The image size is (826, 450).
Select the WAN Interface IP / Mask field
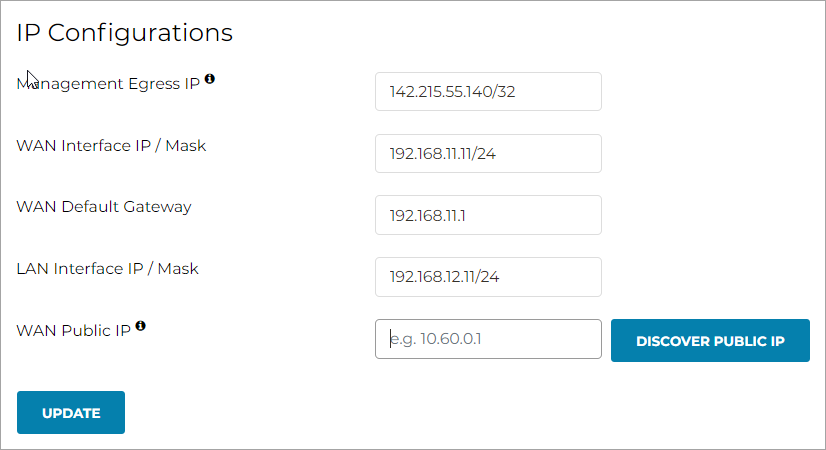488,154
